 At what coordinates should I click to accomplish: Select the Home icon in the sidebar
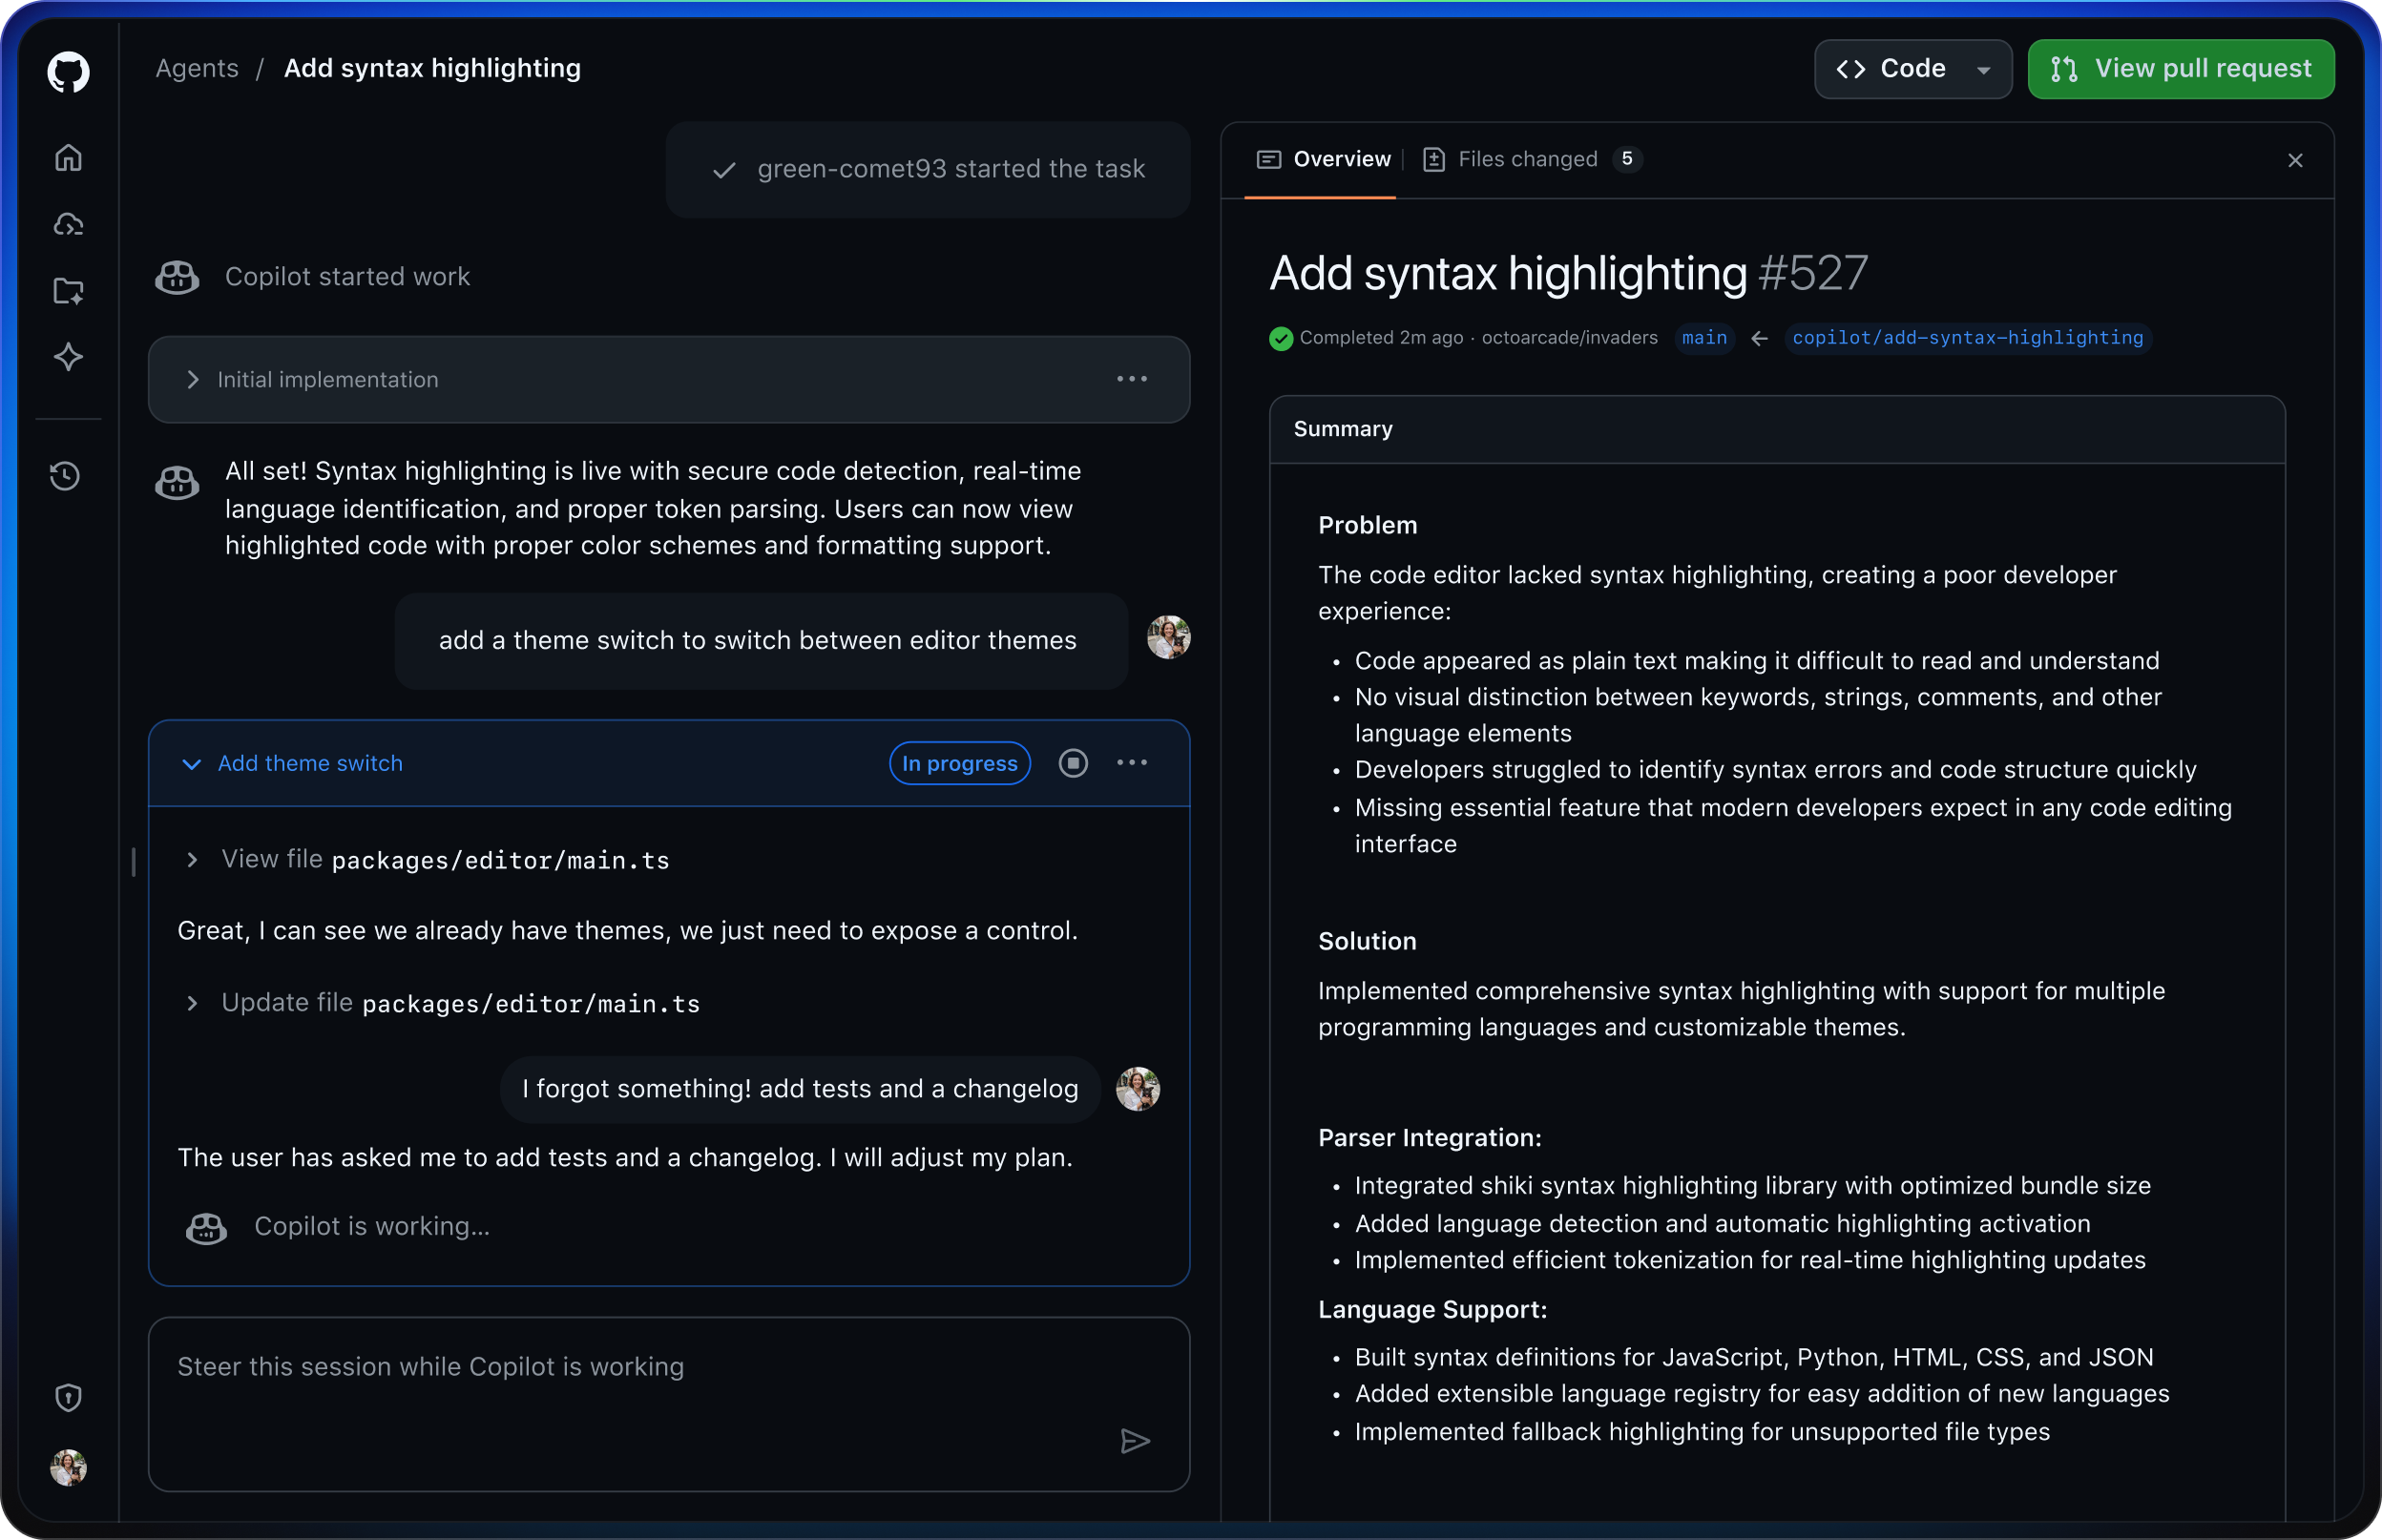point(68,157)
